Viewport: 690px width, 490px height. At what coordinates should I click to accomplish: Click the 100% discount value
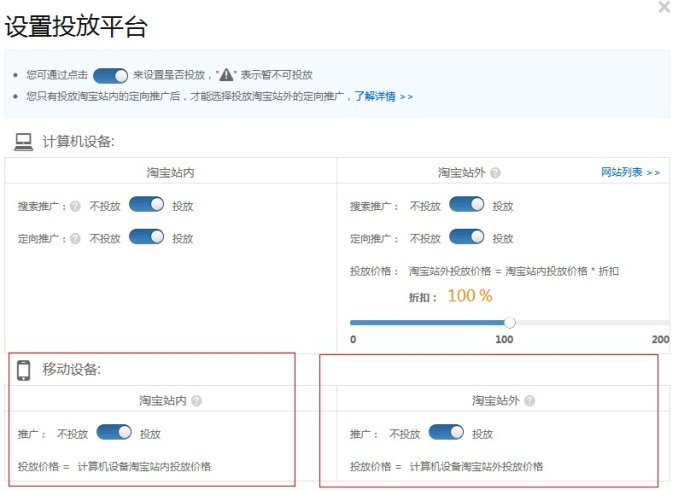tap(470, 296)
